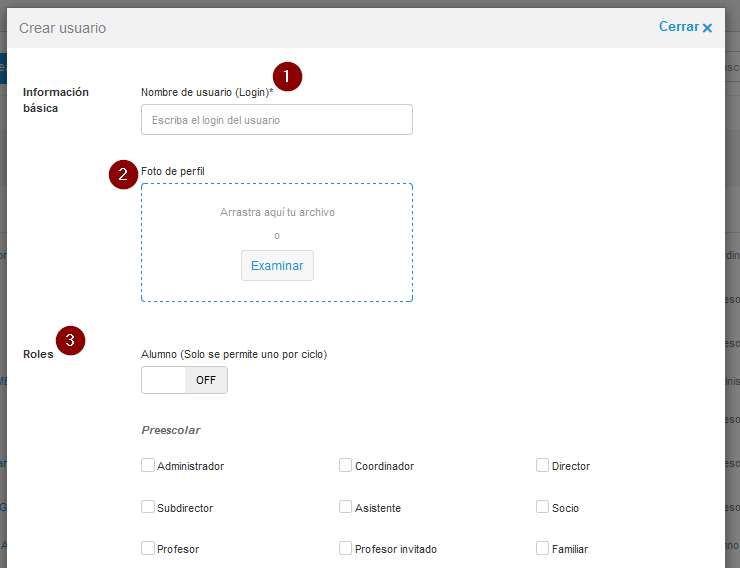Click the Crear usuario dialog title
Image resolution: width=740 pixels, height=568 pixels.
click(62, 28)
